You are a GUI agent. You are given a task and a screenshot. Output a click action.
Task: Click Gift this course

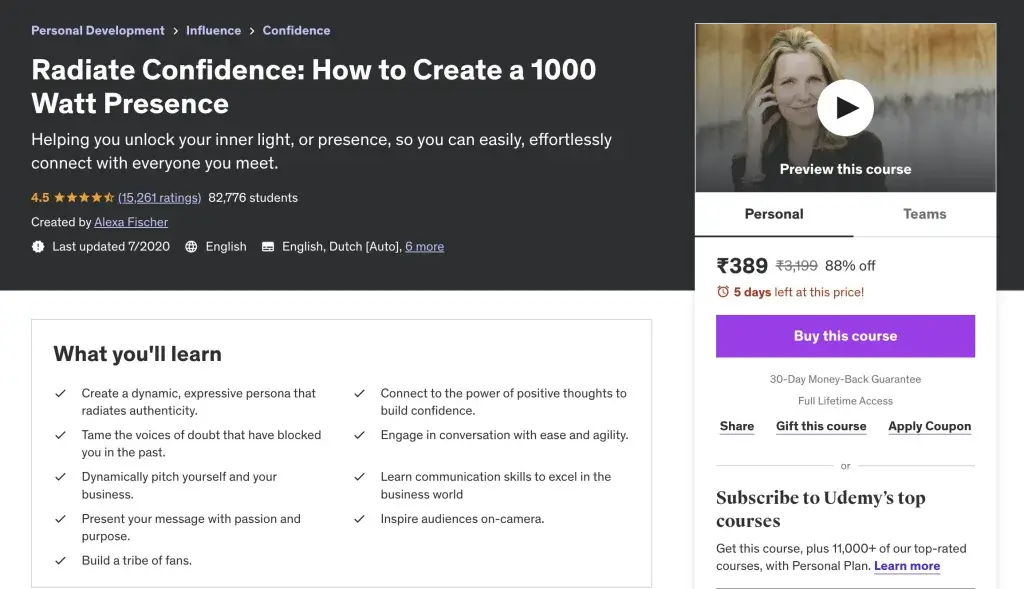click(821, 426)
